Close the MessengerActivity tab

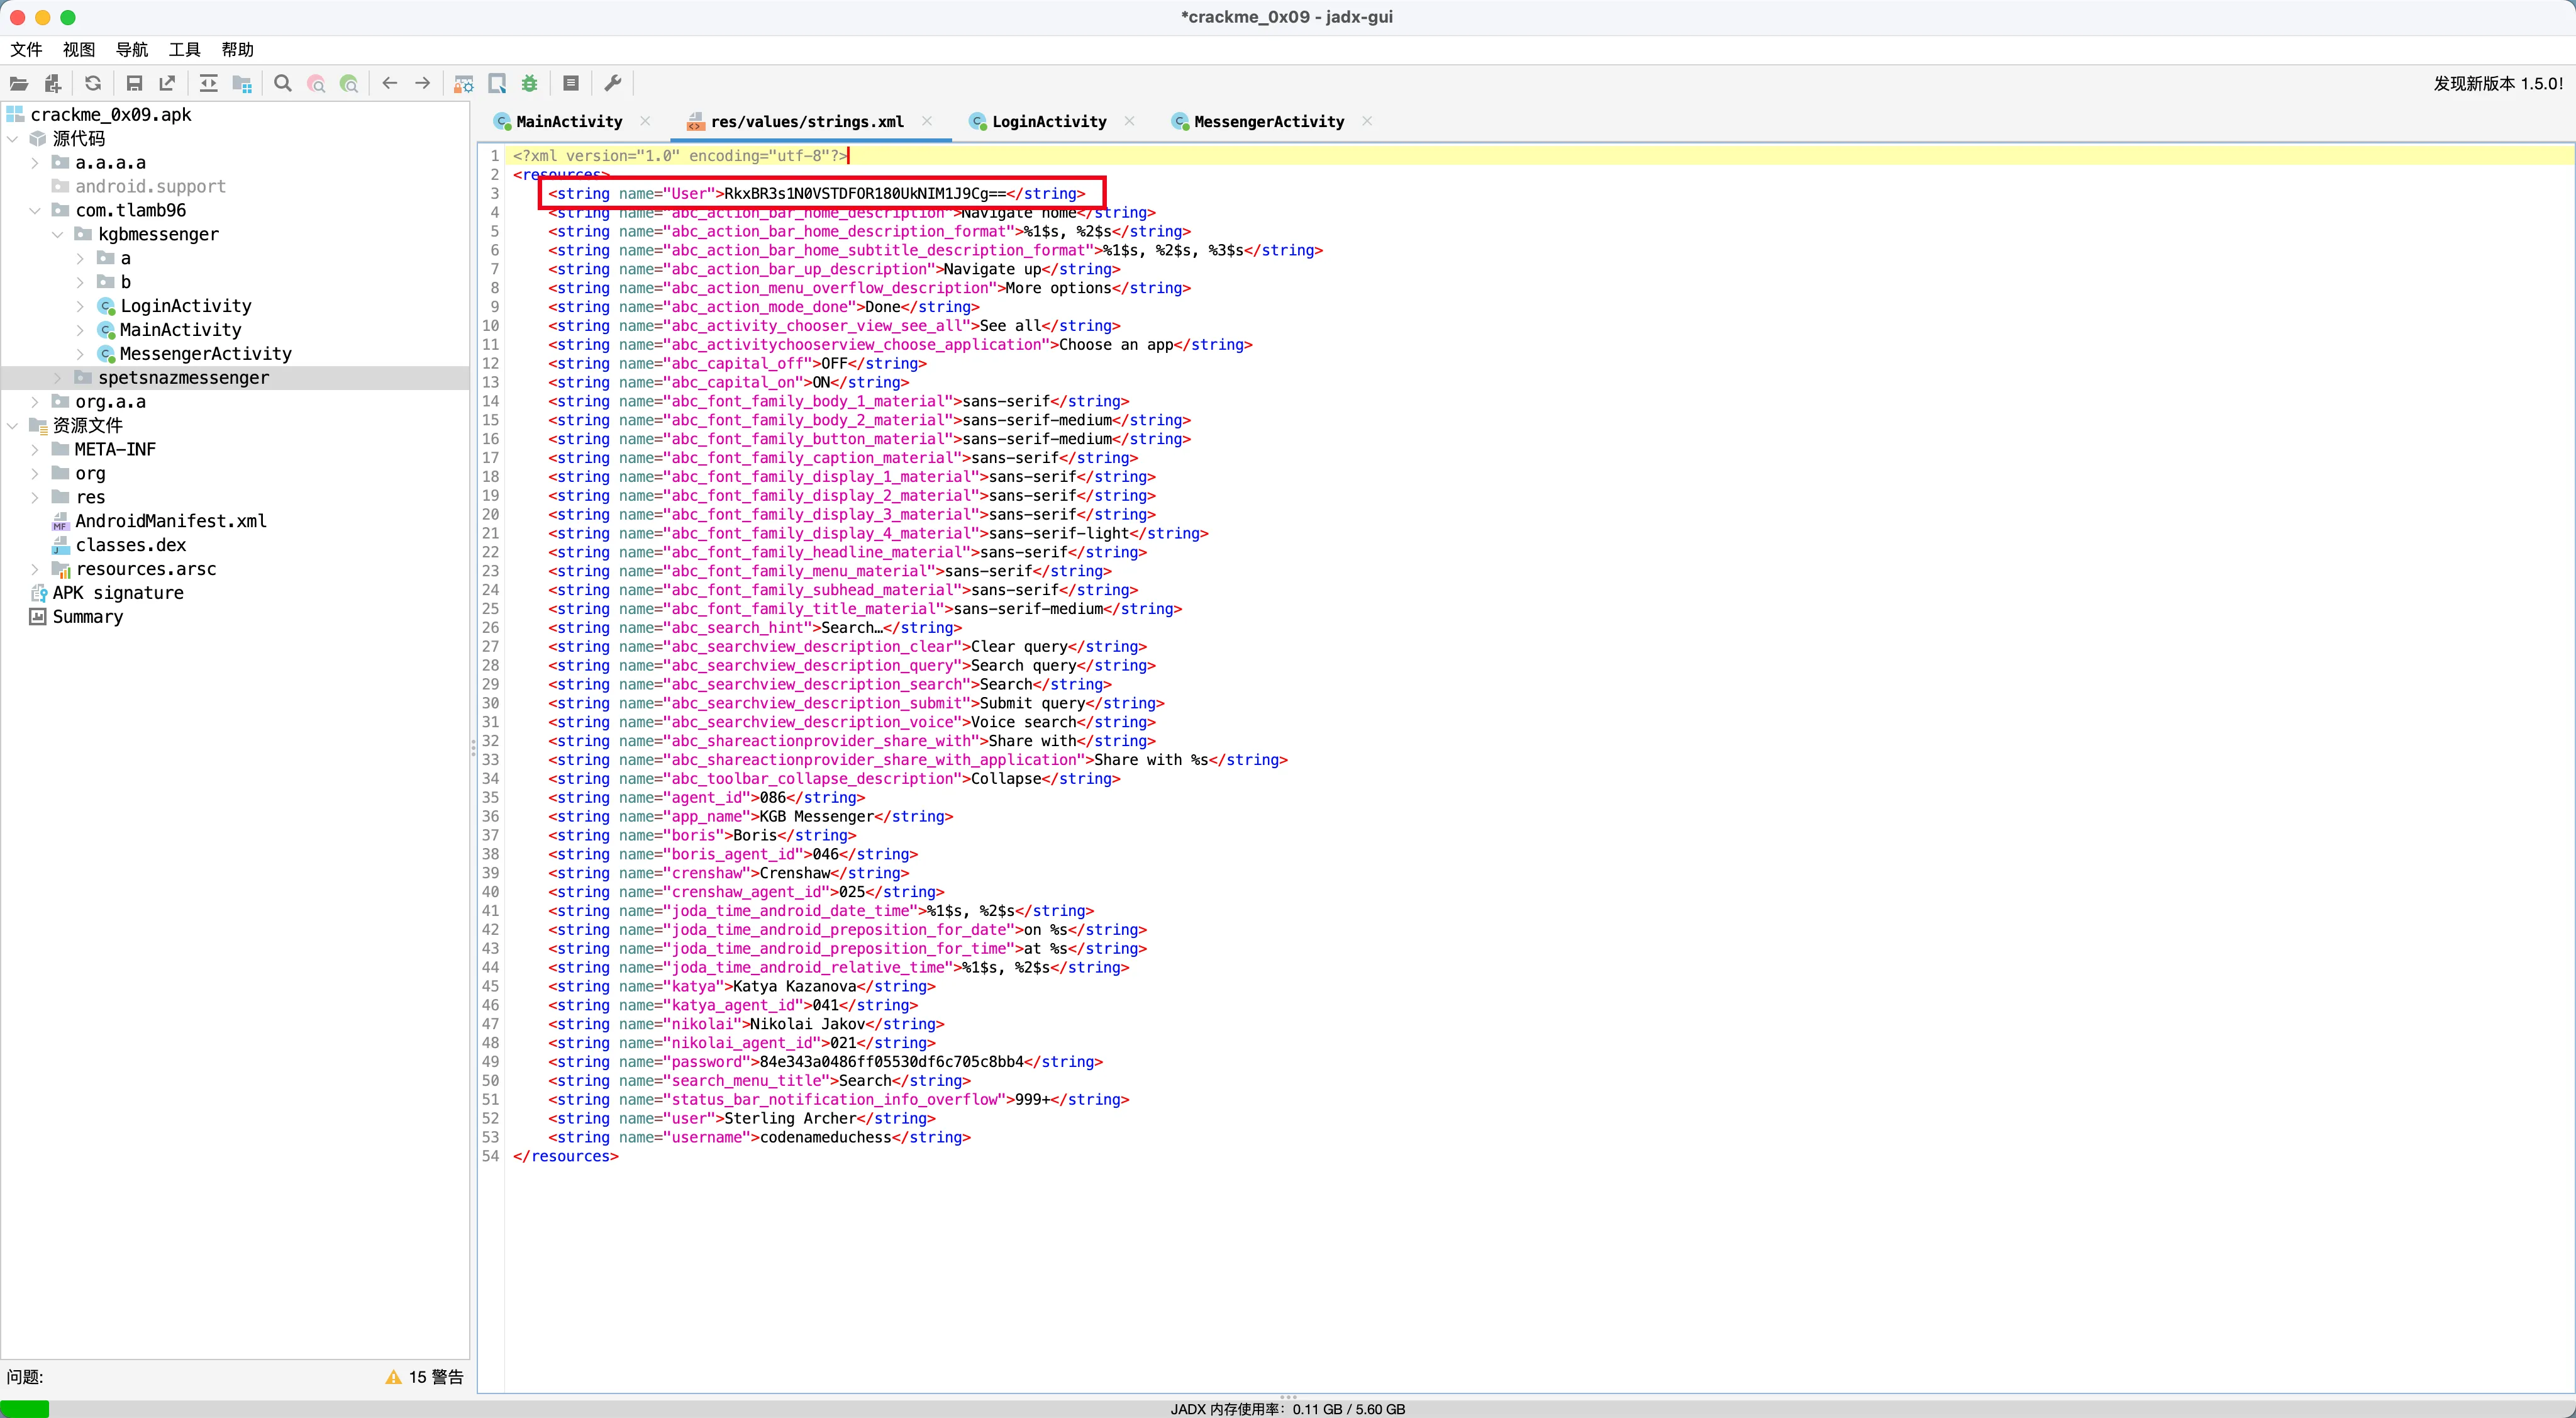coord(1367,121)
